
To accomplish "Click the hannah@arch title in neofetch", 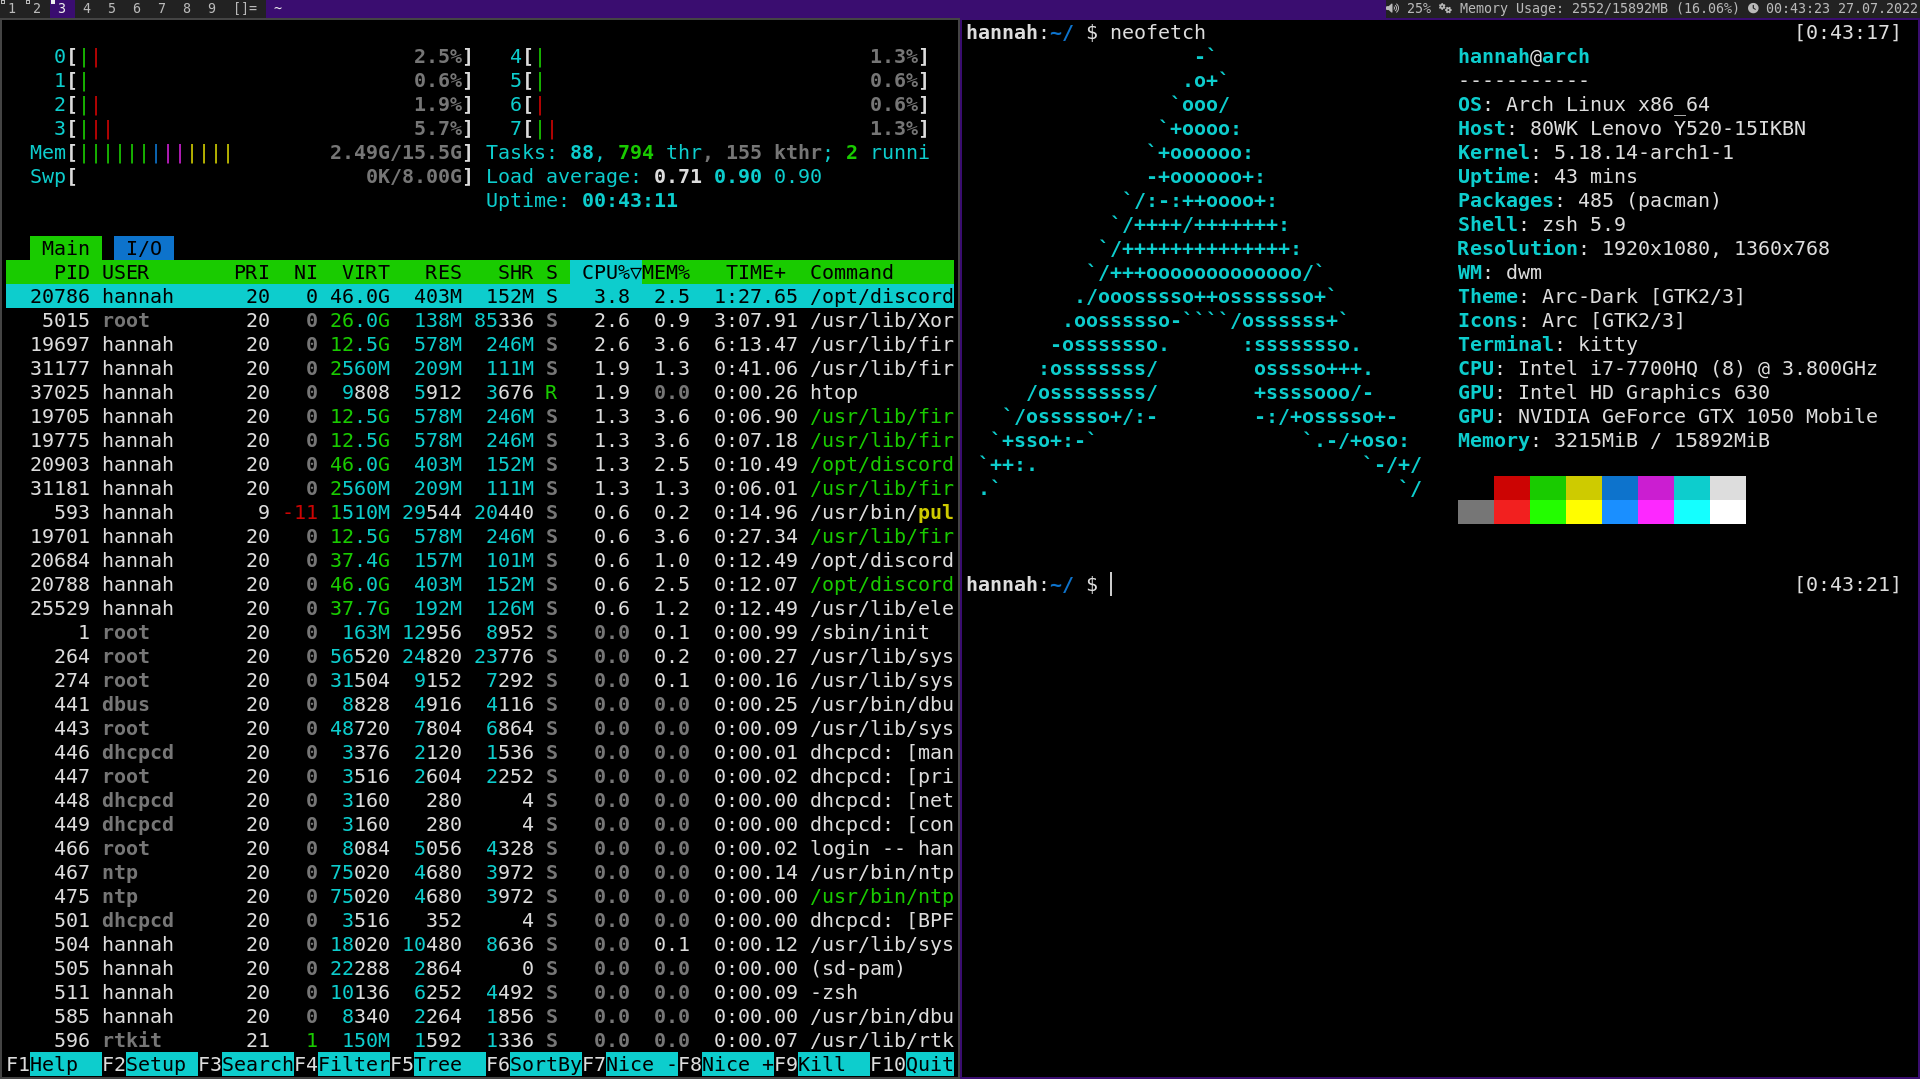I will pos(1524,56).
